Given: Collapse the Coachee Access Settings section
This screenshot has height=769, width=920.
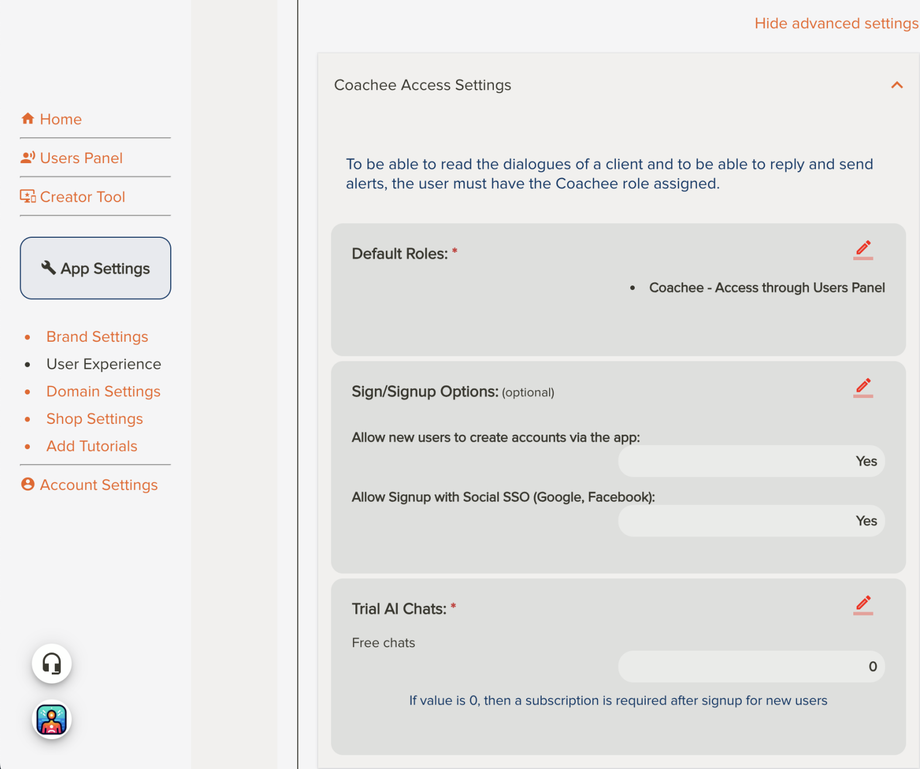Looking at the screenshot, I should 896,85.
